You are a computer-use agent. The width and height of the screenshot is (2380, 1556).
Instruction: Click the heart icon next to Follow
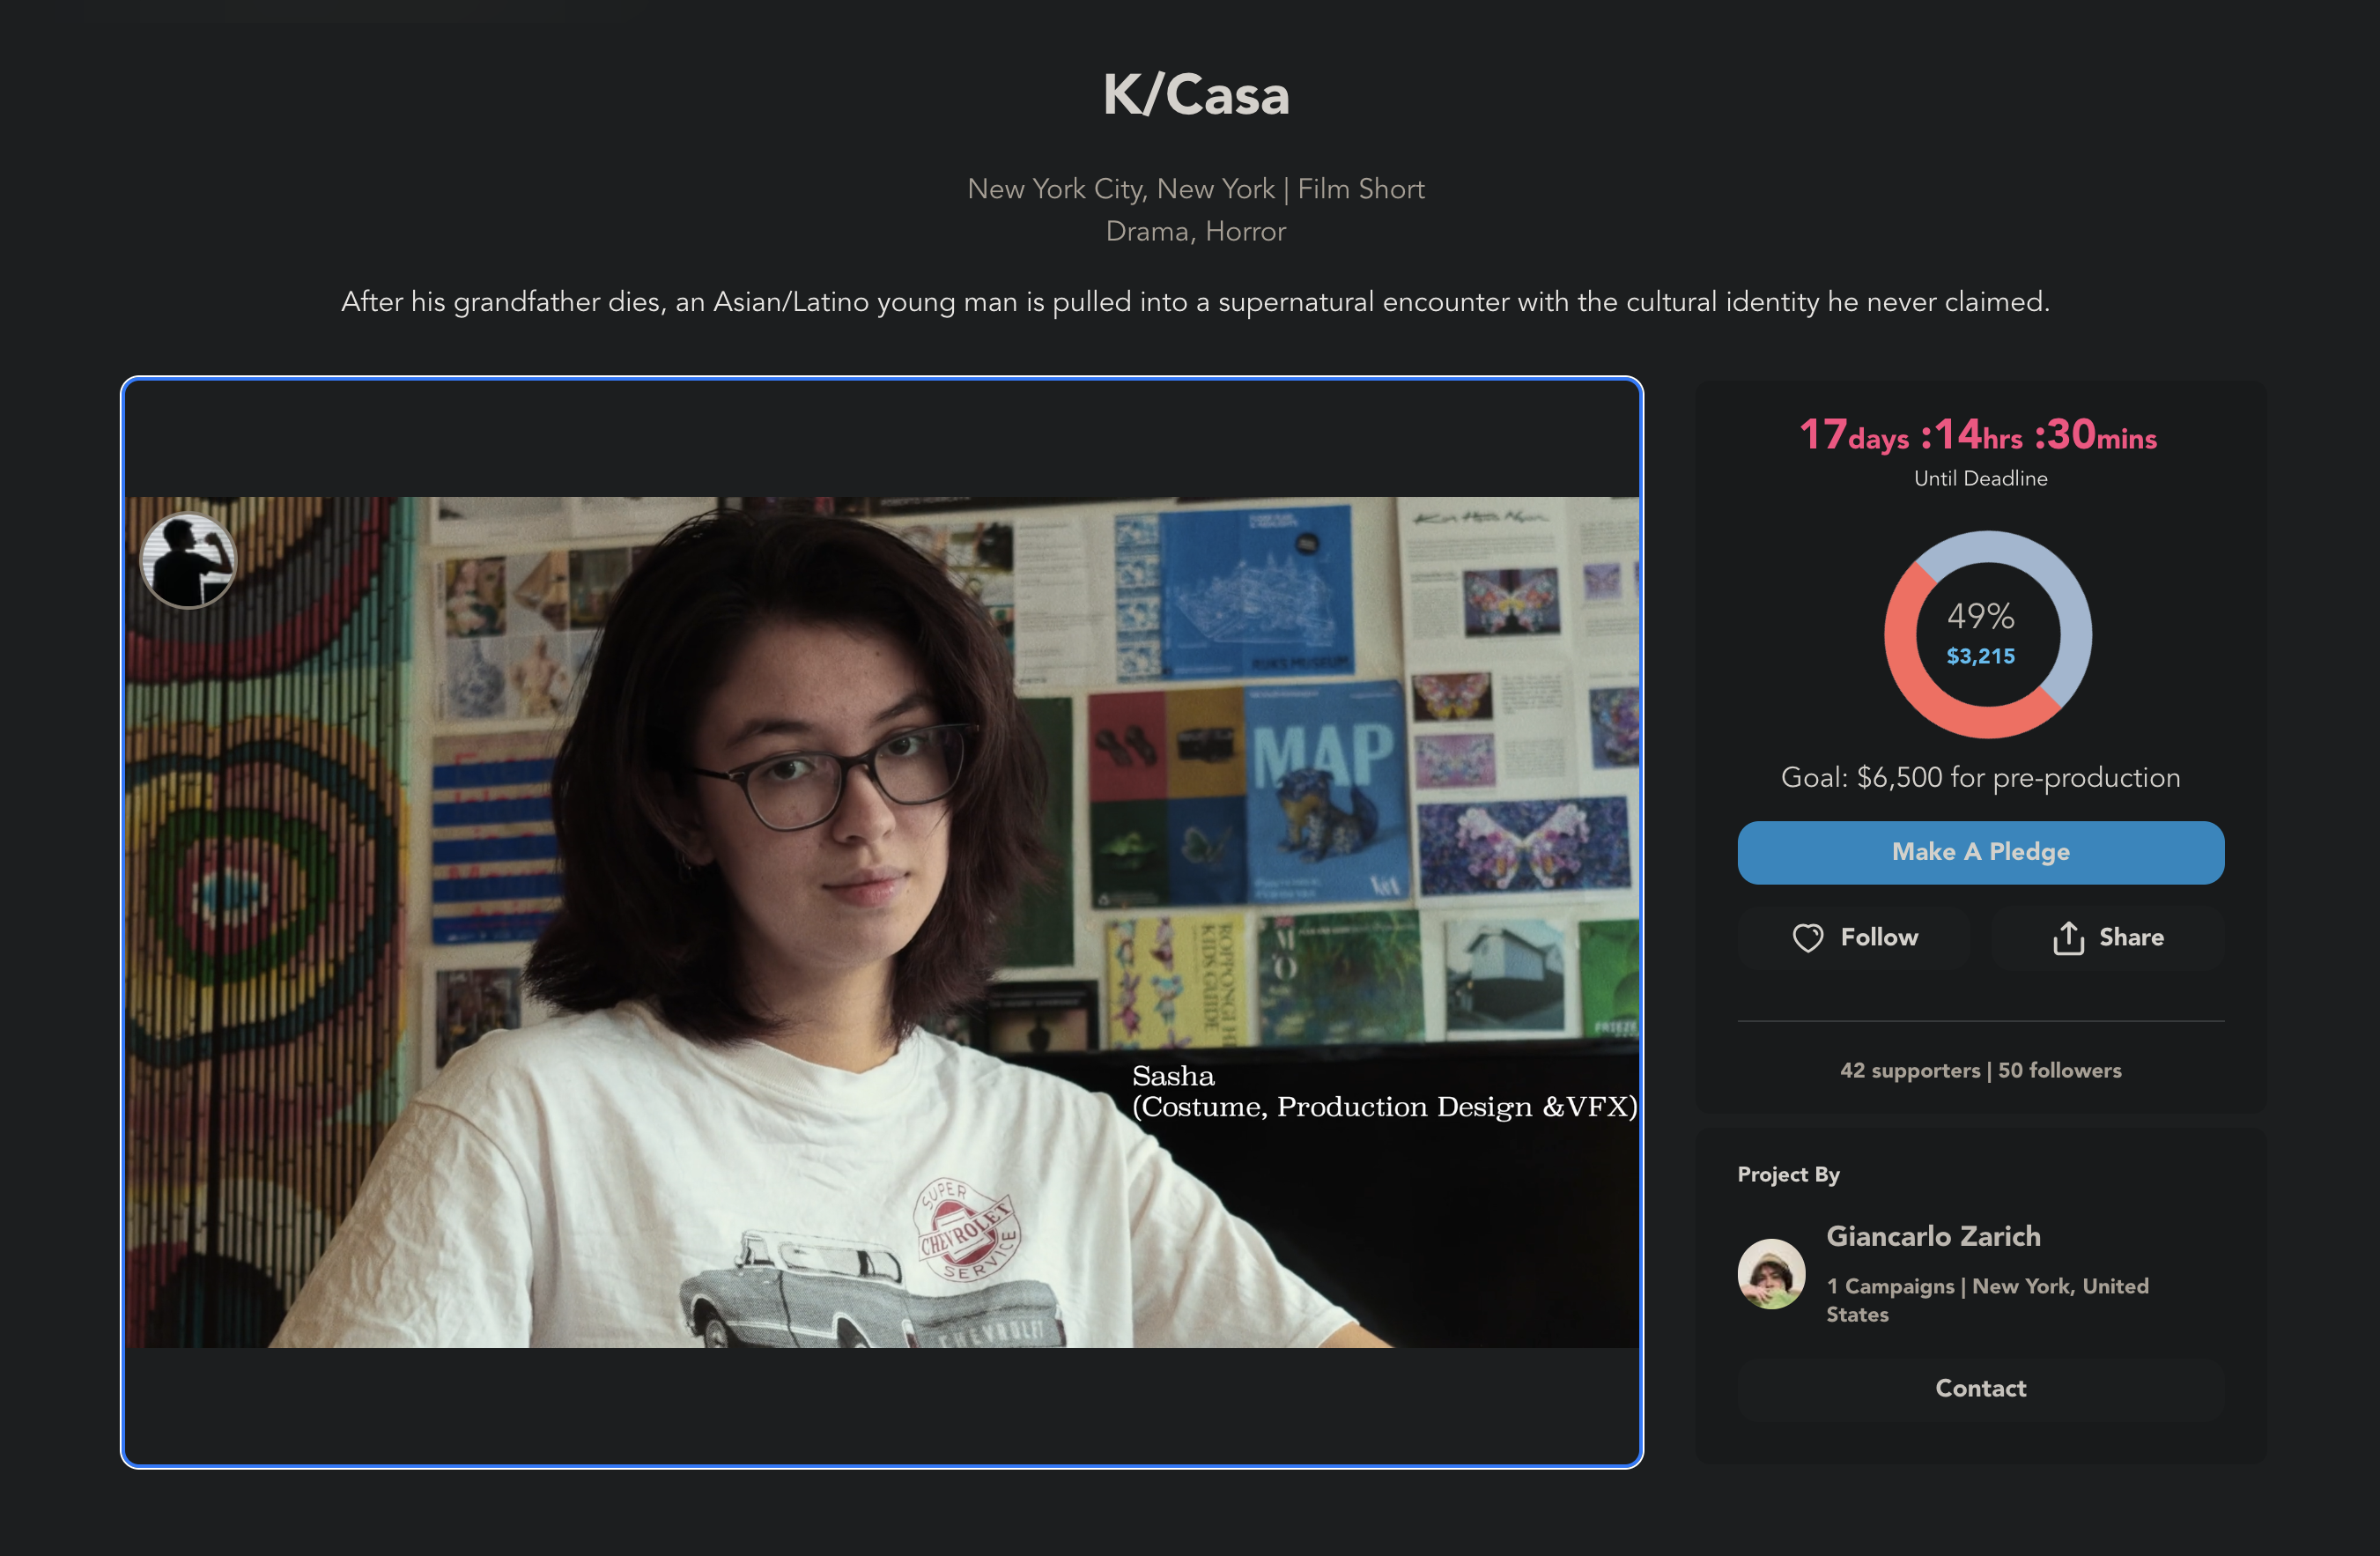(1807, 937)
